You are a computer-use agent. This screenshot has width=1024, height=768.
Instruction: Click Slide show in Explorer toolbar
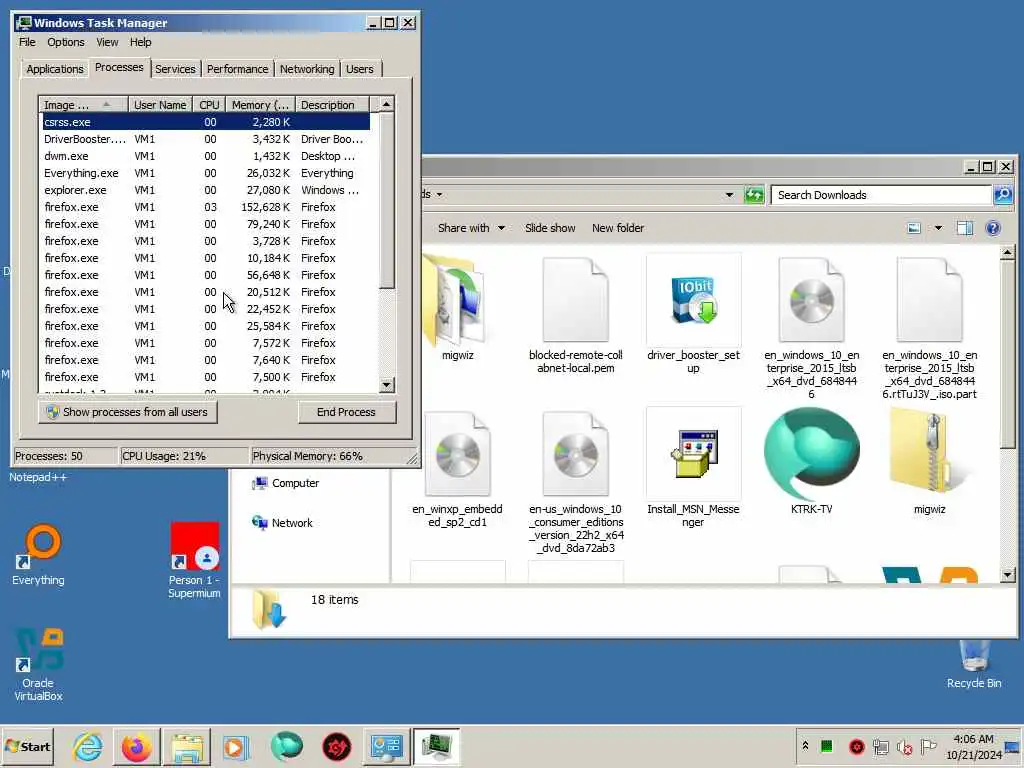(550, 228)
